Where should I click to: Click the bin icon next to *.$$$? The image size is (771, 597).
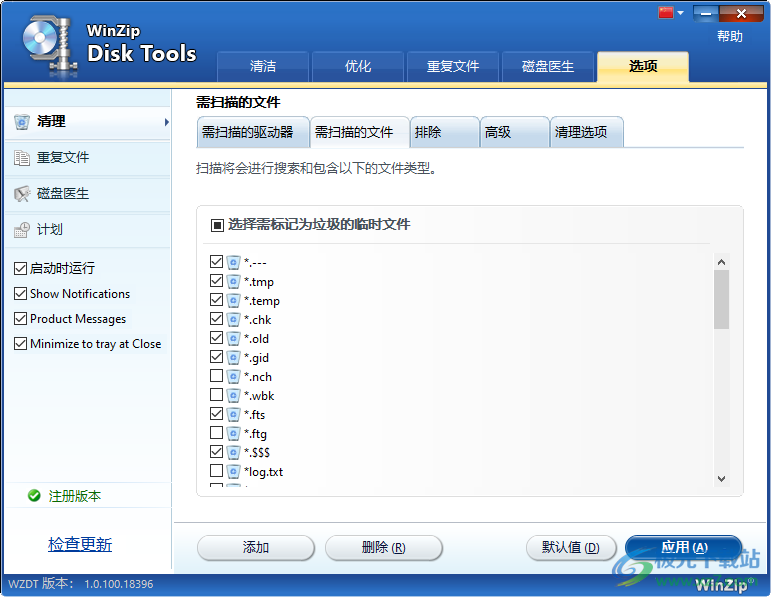(234, 452)
